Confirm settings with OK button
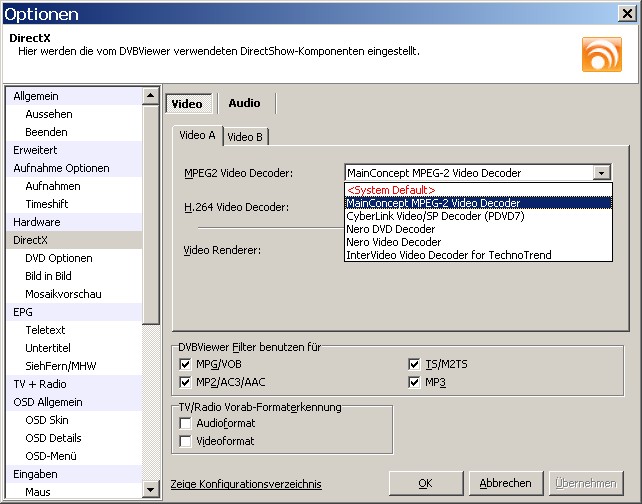Viewport: 642px width, 504px height. (426, 484)
